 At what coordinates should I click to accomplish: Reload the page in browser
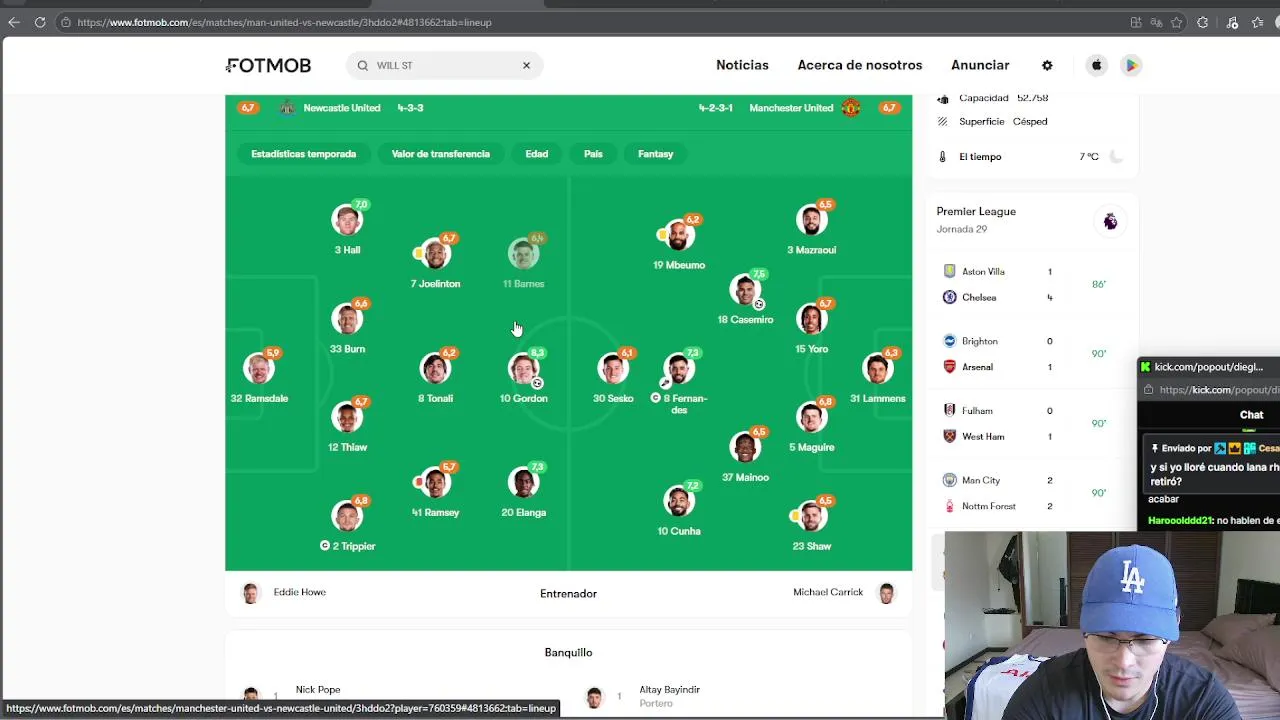point(40,22)
